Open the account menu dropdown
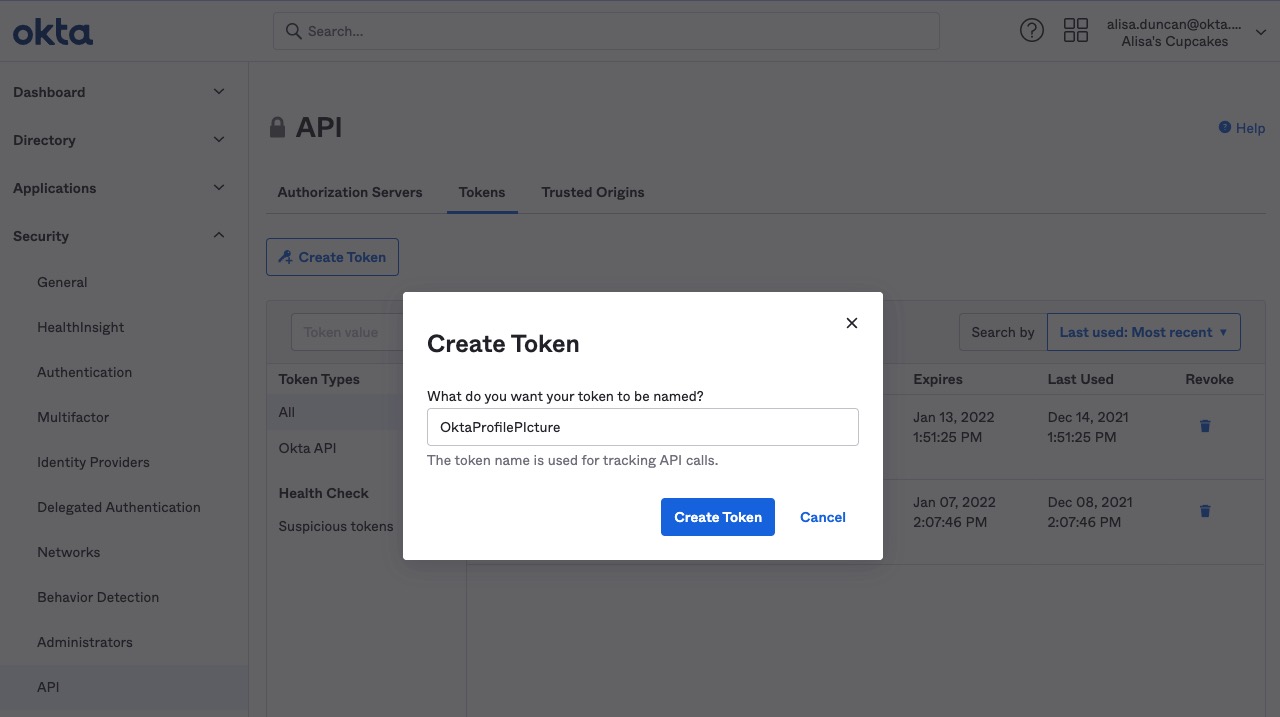The width and height of the screenshot is (1280, 717). pos(1261,32)
